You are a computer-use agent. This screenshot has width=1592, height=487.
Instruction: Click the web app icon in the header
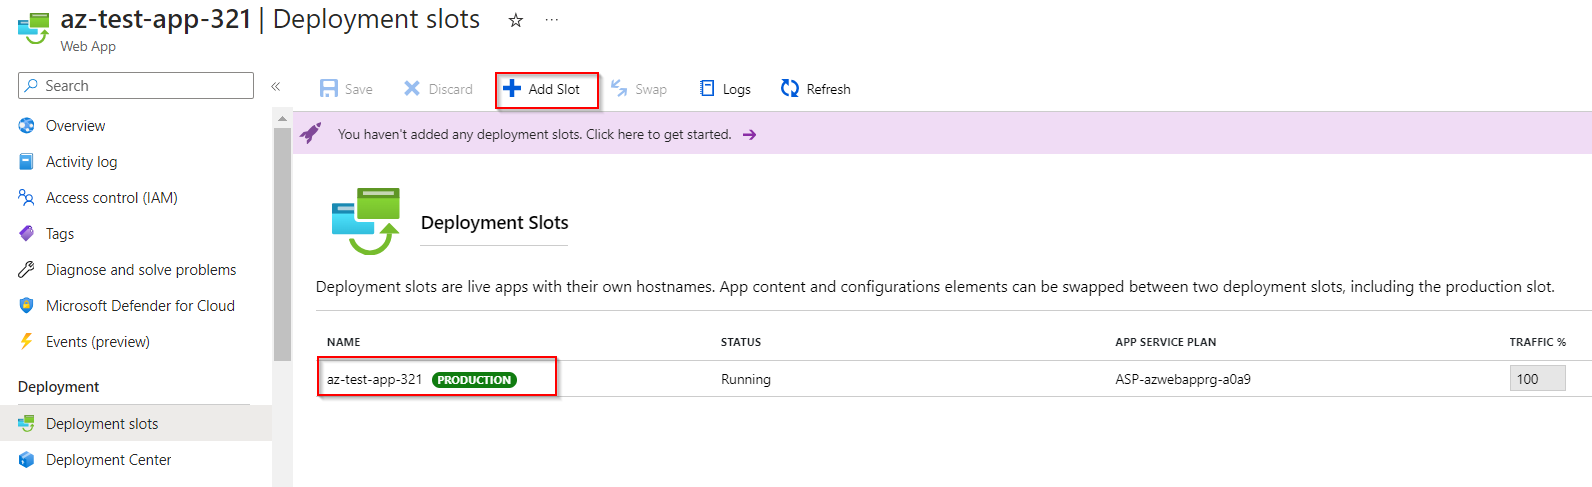click(34, 28)
